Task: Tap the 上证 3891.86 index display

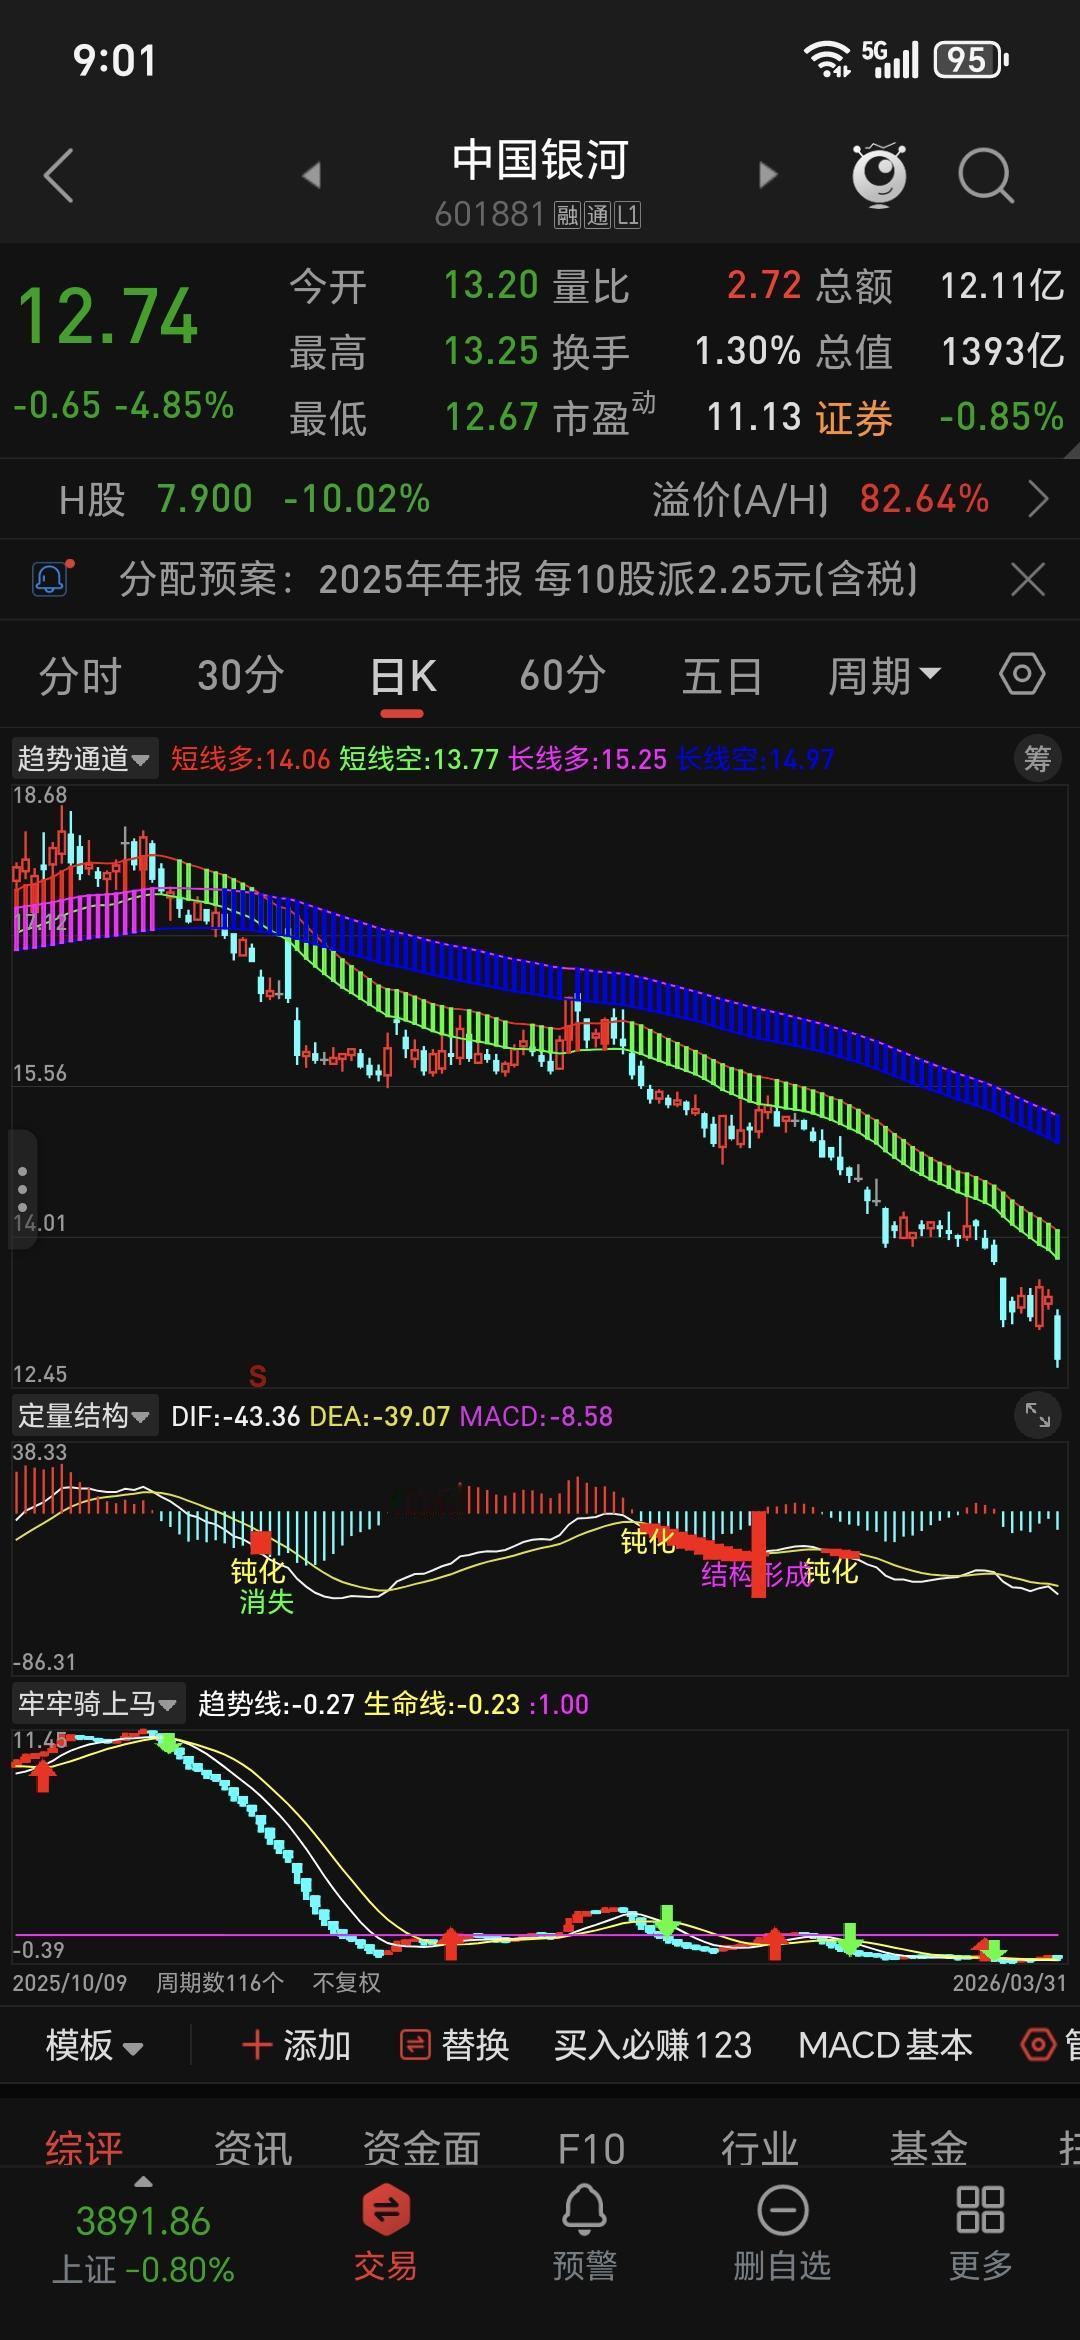Action: click(143, 2244)
